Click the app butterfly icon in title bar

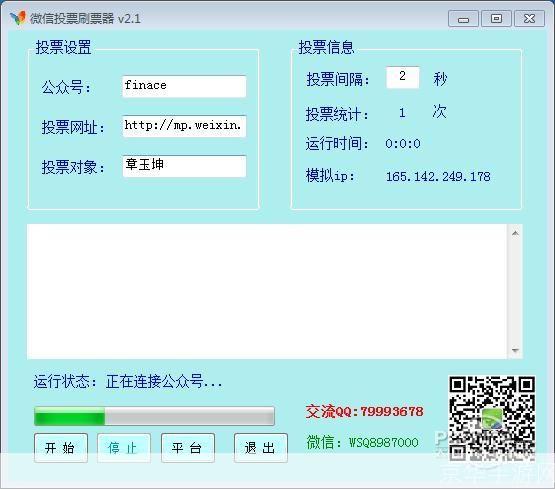tap(17, 17)
